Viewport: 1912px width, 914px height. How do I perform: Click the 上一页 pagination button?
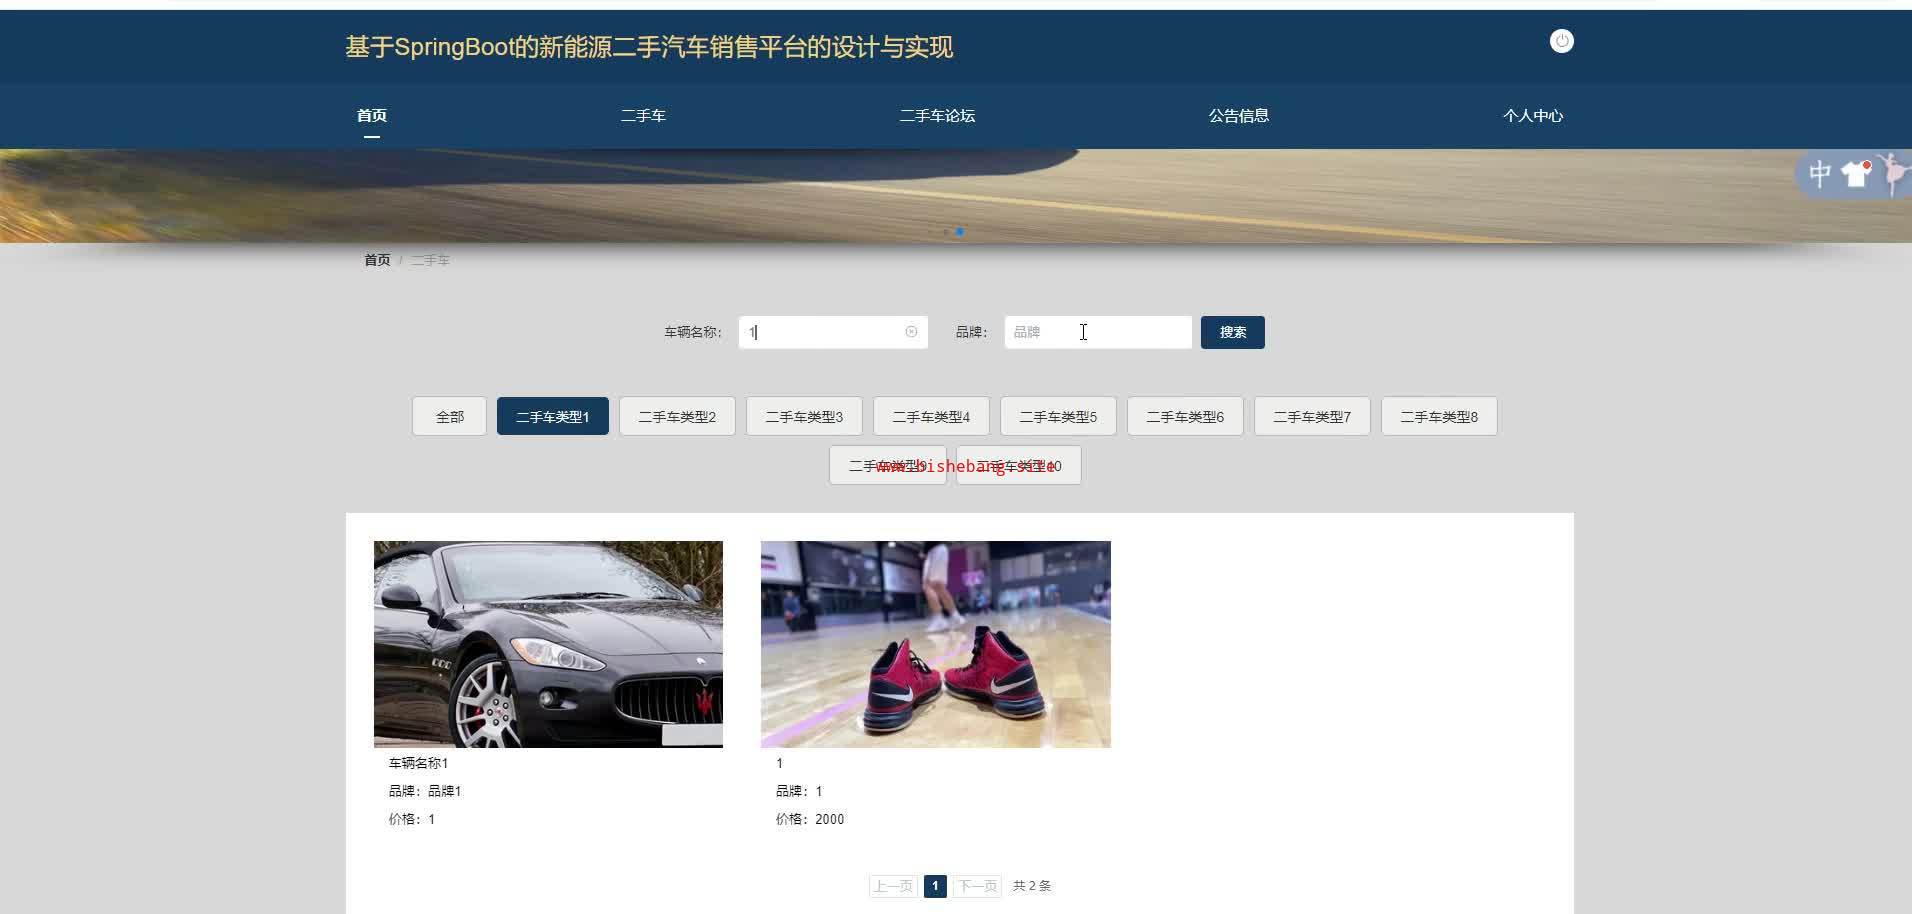point(893,886)
